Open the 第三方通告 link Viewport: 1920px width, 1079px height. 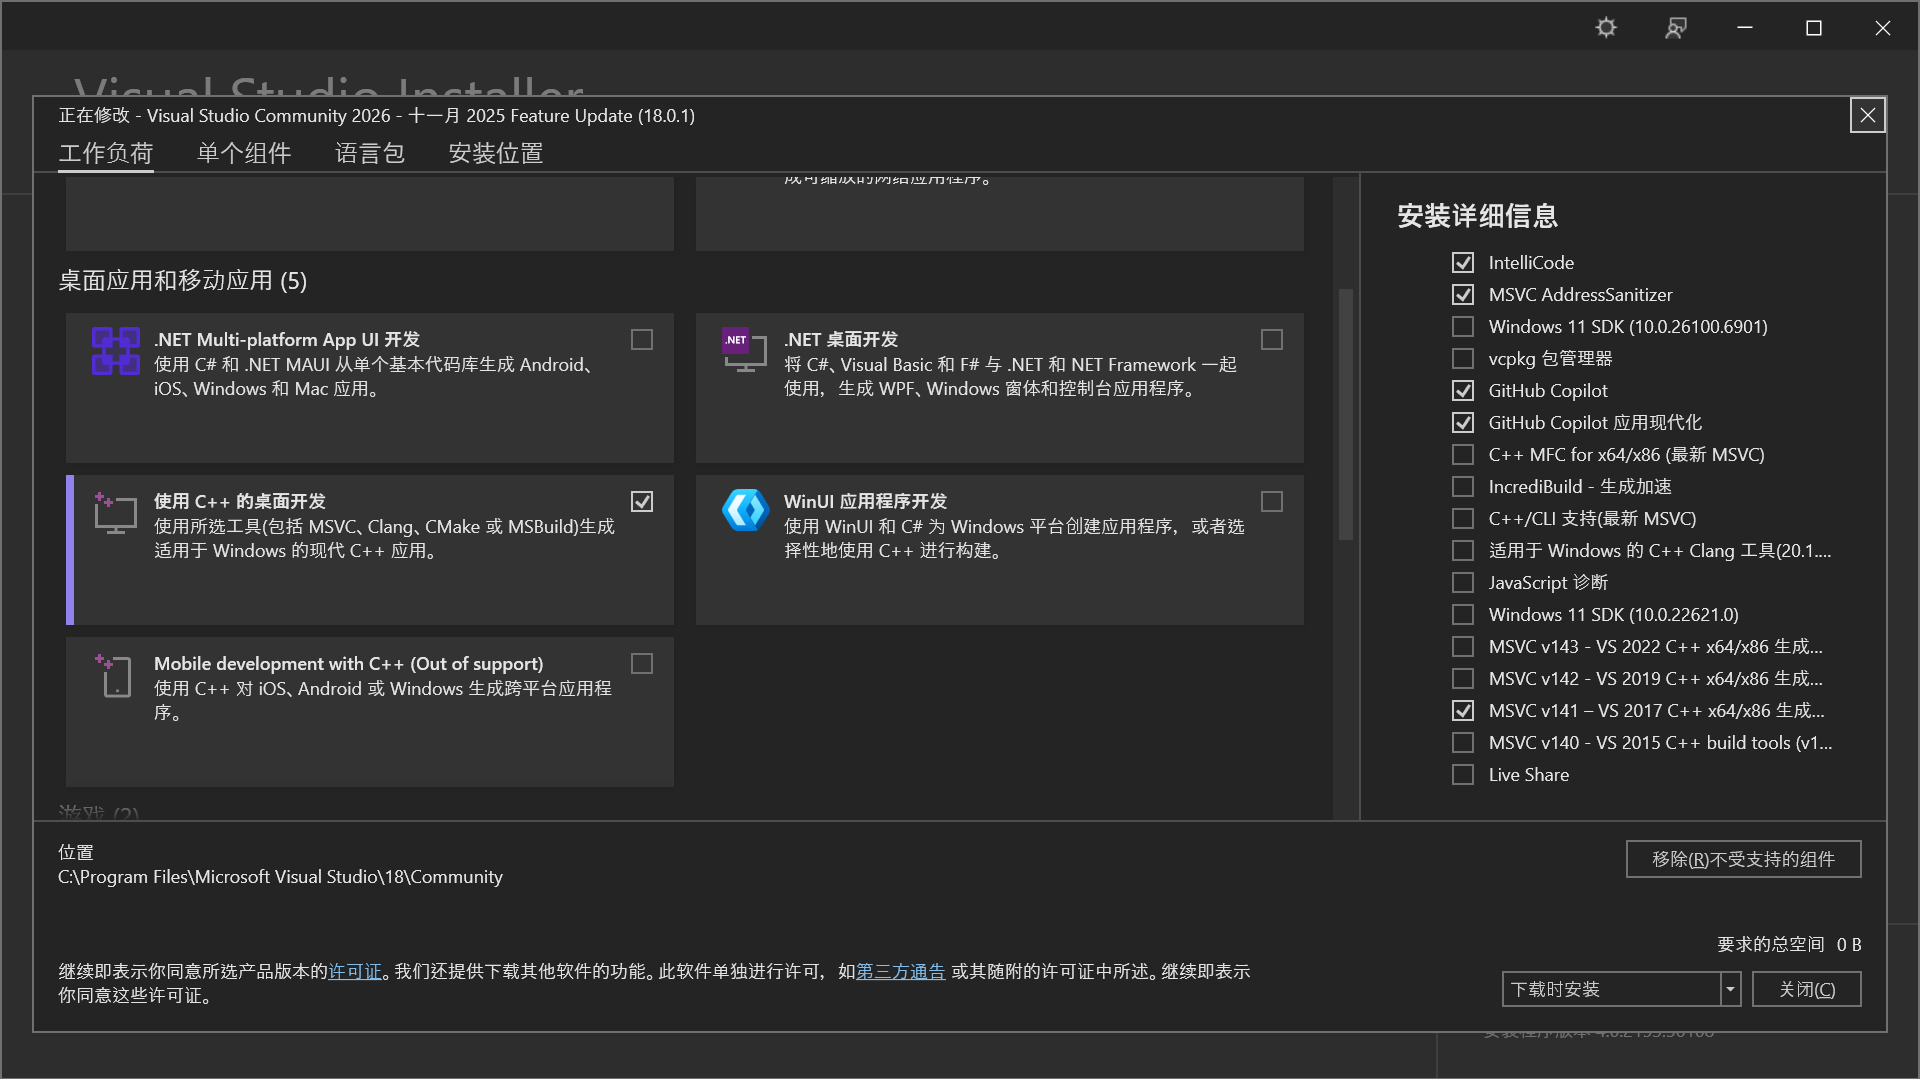click(x=900, y=972)
